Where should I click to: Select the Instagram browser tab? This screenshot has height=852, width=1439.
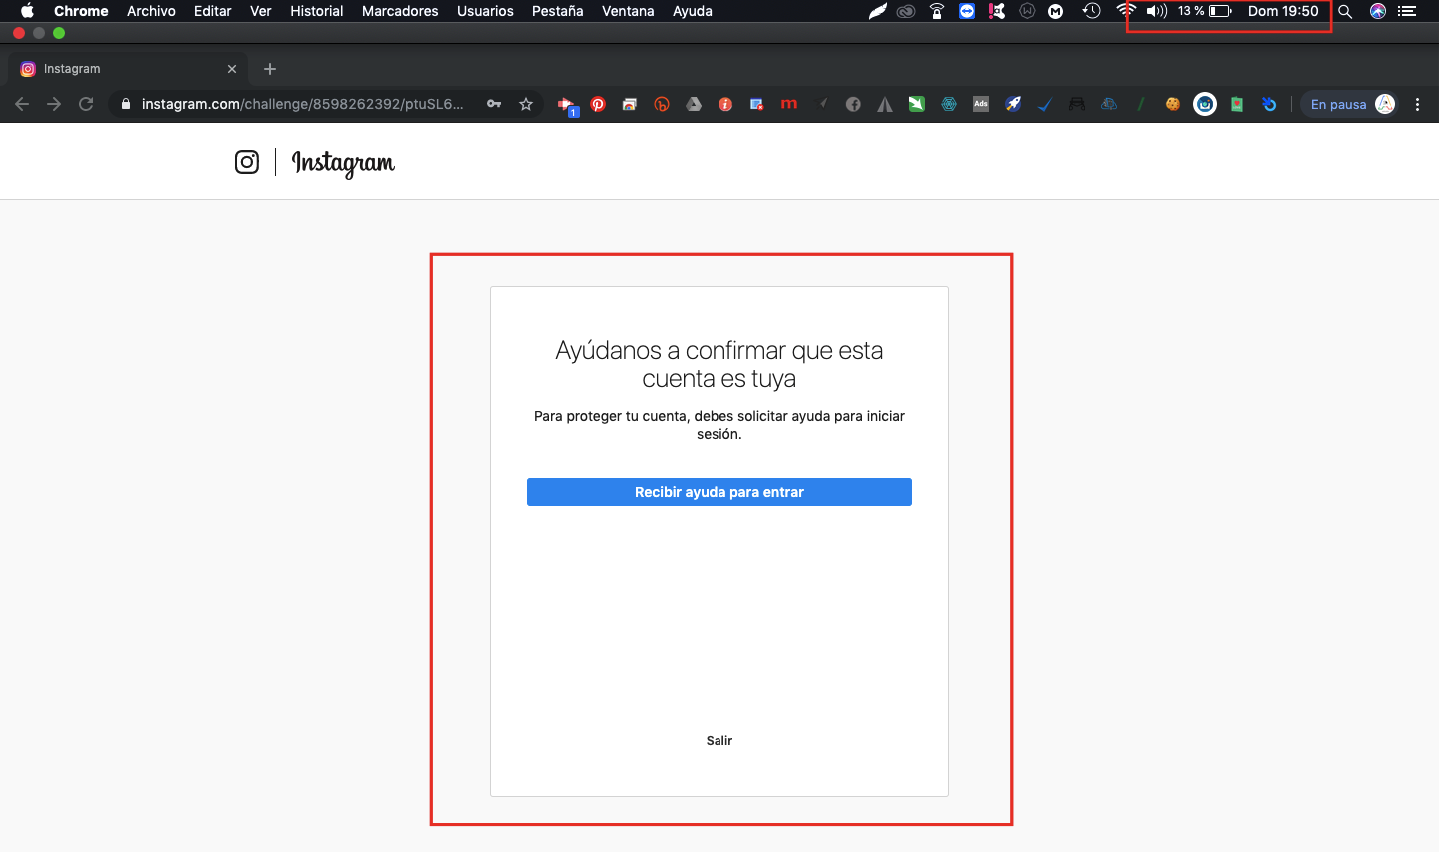128,69
